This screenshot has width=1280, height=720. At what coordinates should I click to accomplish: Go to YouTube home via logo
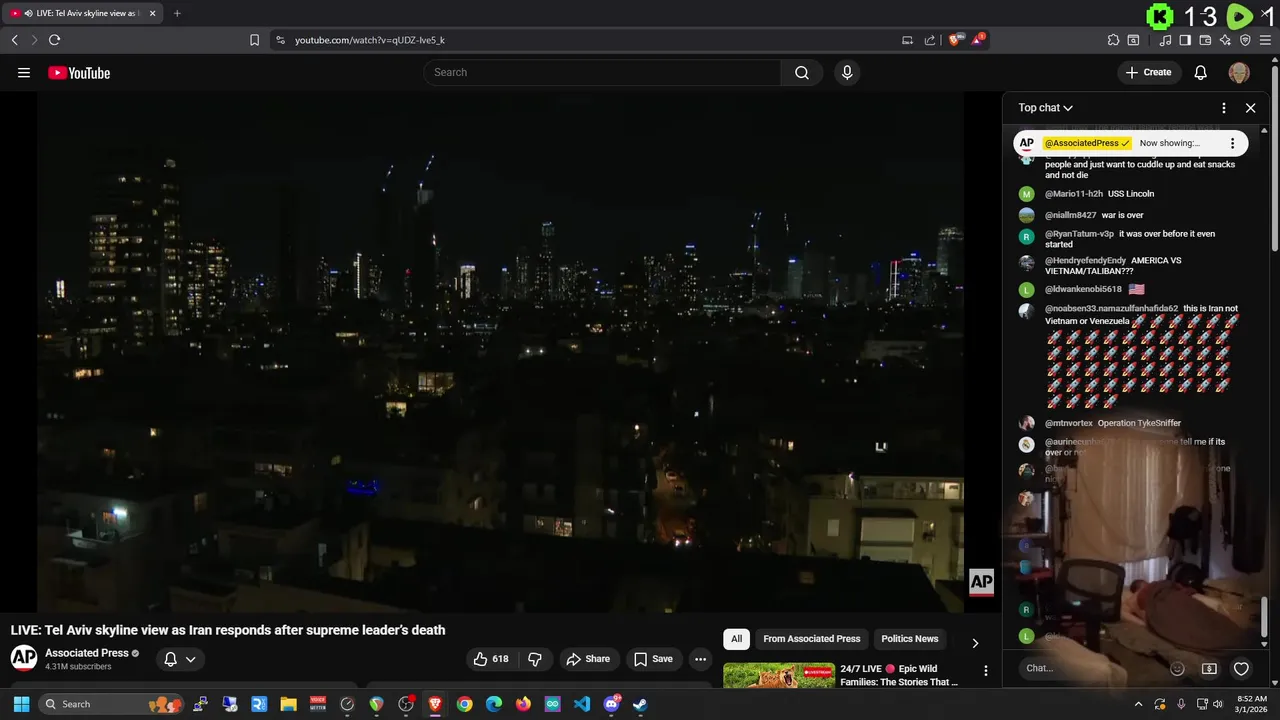(79, 73)
